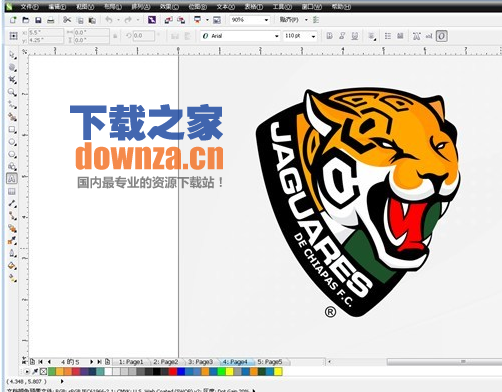Toggle Underline text formatting
The height and width of the screenshot is (392, 502).
[x=355, y=36]
